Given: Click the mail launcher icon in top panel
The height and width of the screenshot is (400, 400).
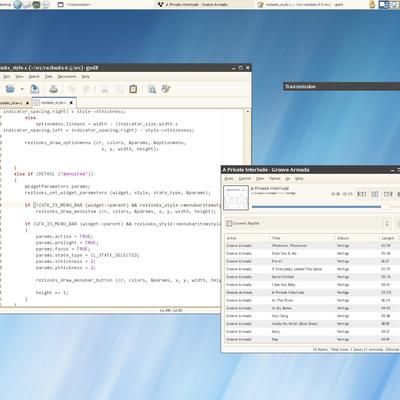Looking at the screenshot, I should click(28, 5).
